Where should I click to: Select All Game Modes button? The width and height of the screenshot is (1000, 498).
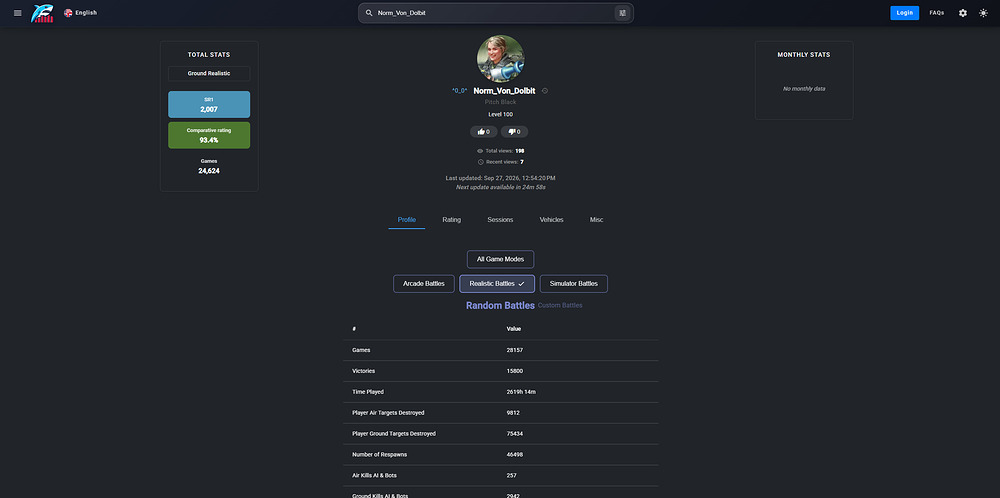(501, 260)
